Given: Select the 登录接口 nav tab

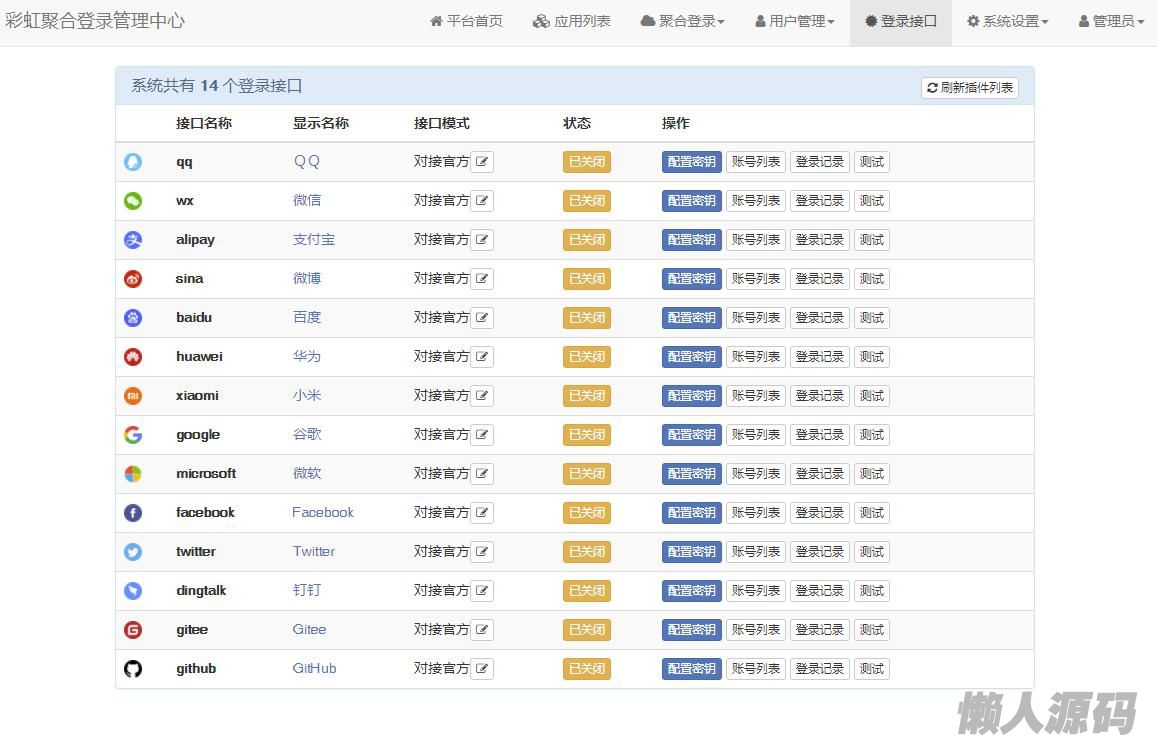Looking at the screenshot, I should [901, 21].
